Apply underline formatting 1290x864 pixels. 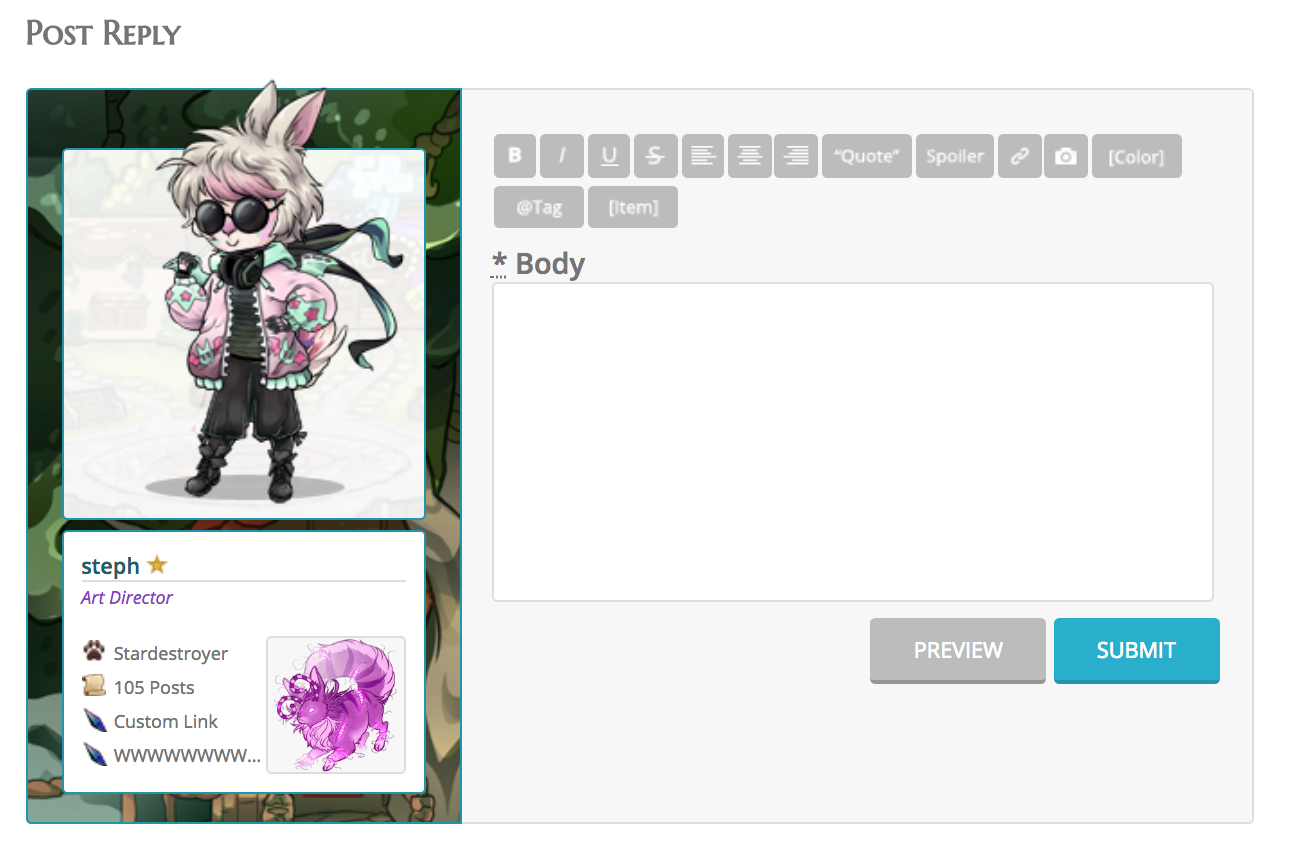(x=608, y=156)
